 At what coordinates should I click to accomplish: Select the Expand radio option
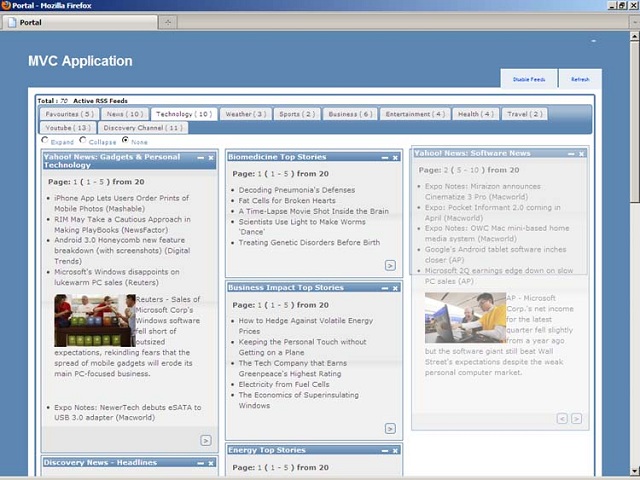[45, 140]
